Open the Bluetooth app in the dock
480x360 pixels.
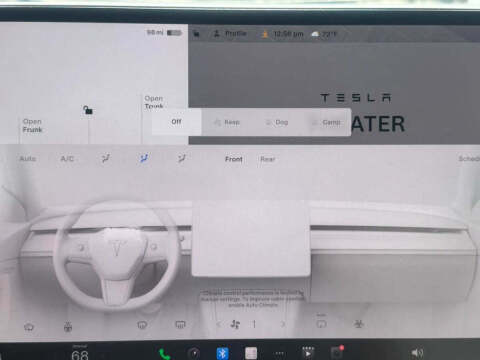click(222, 353)
